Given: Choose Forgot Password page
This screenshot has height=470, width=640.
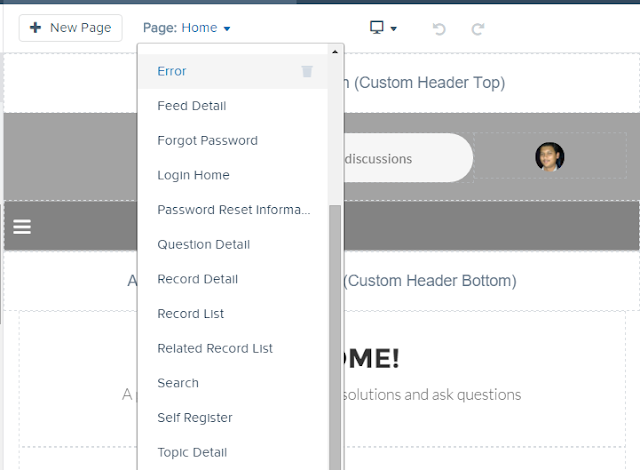Looking at the screenshot, I should [x=207, y=141].
